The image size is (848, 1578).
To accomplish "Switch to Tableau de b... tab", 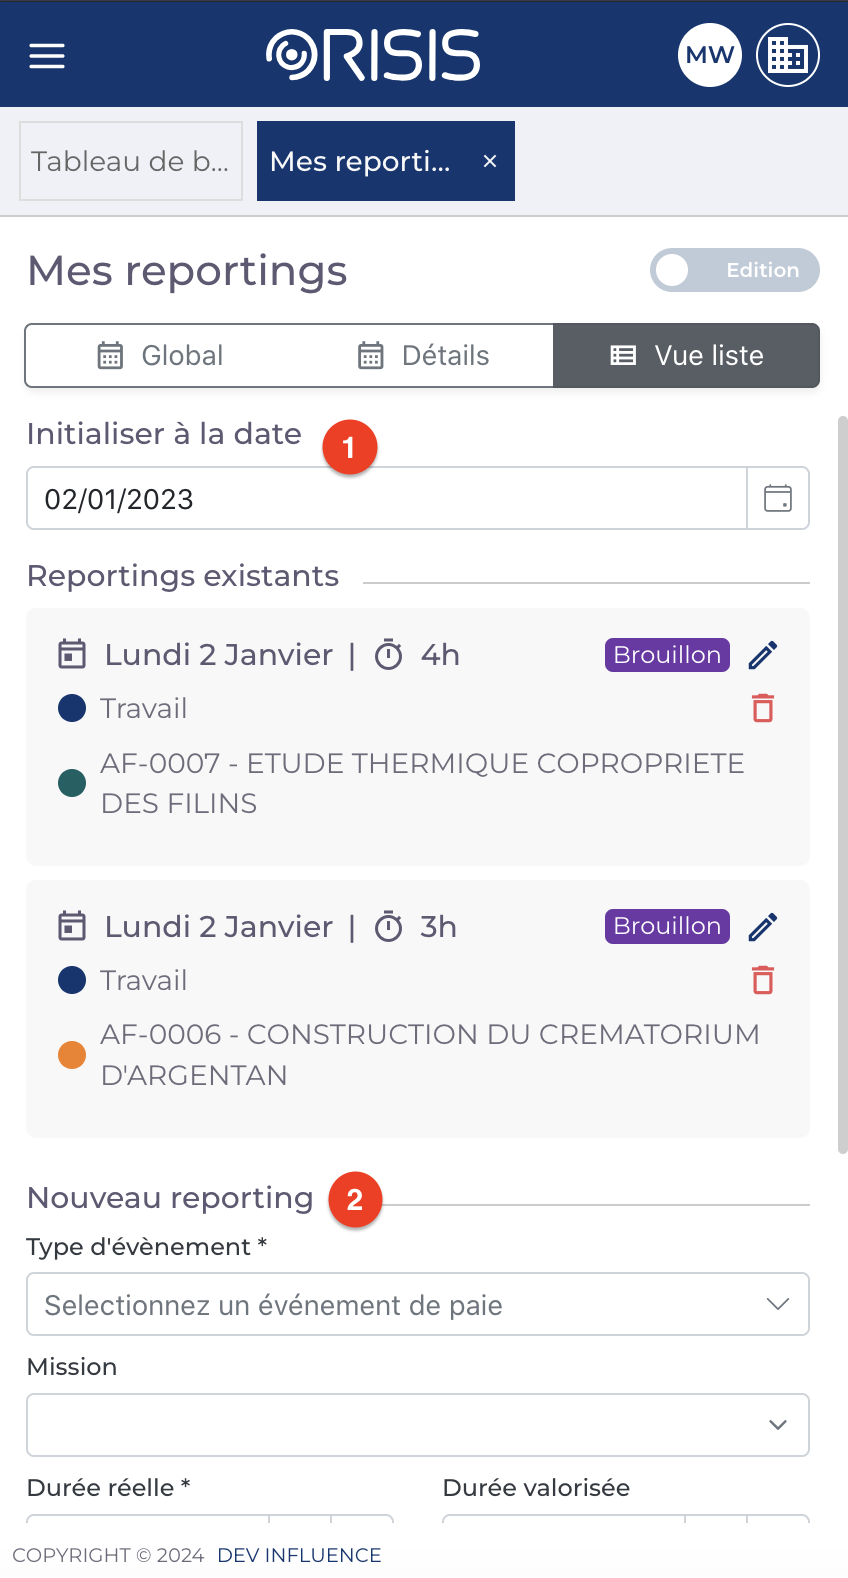I will click(131, 161).
